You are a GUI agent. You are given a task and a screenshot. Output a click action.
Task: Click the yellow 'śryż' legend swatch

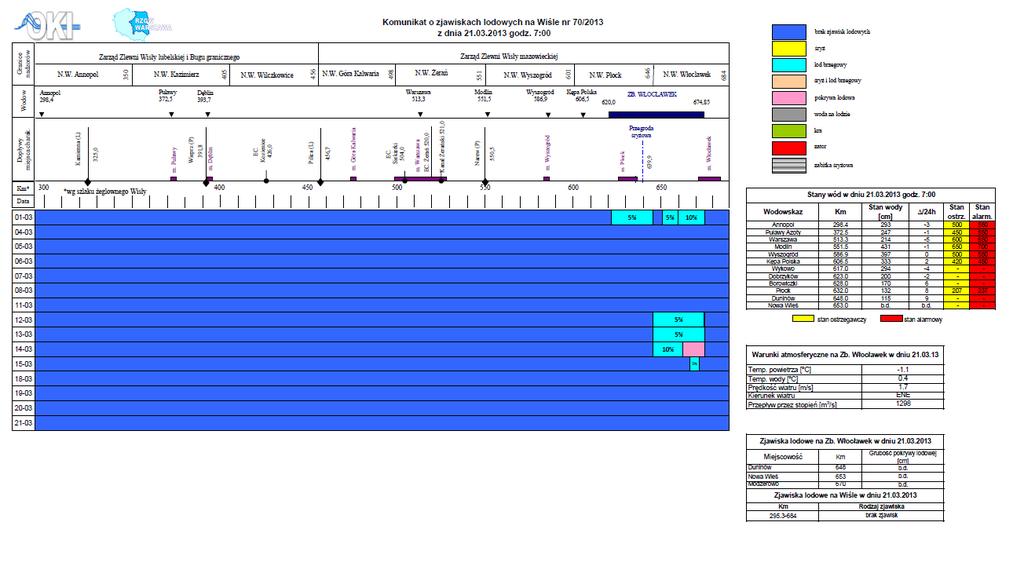coord(789,48)
